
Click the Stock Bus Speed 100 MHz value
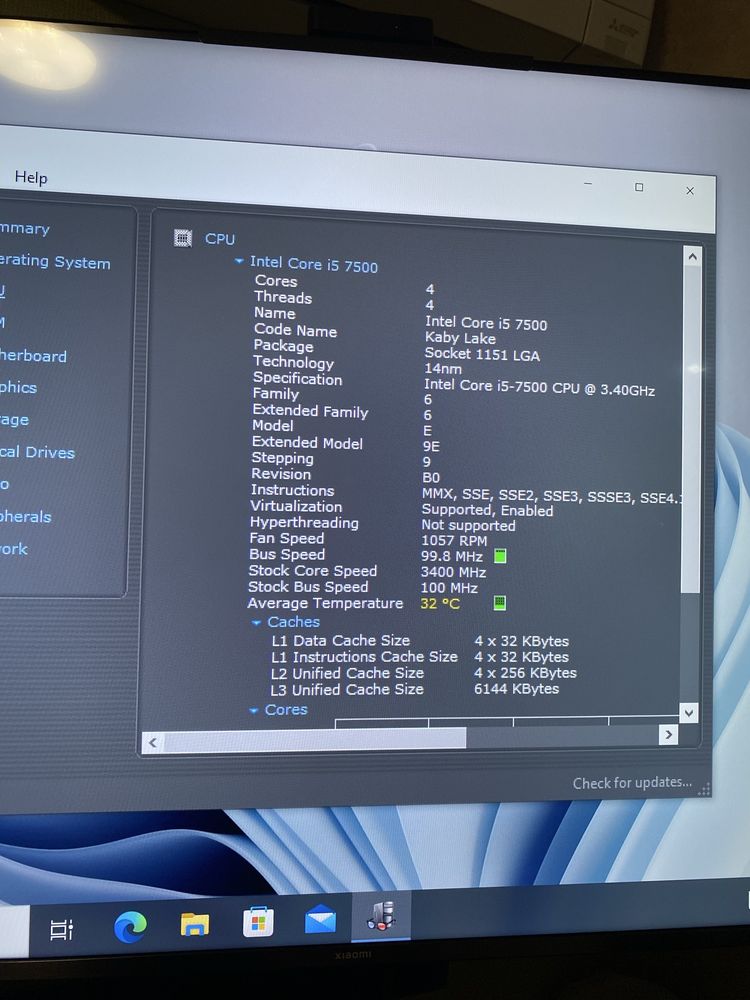(449, 587)
